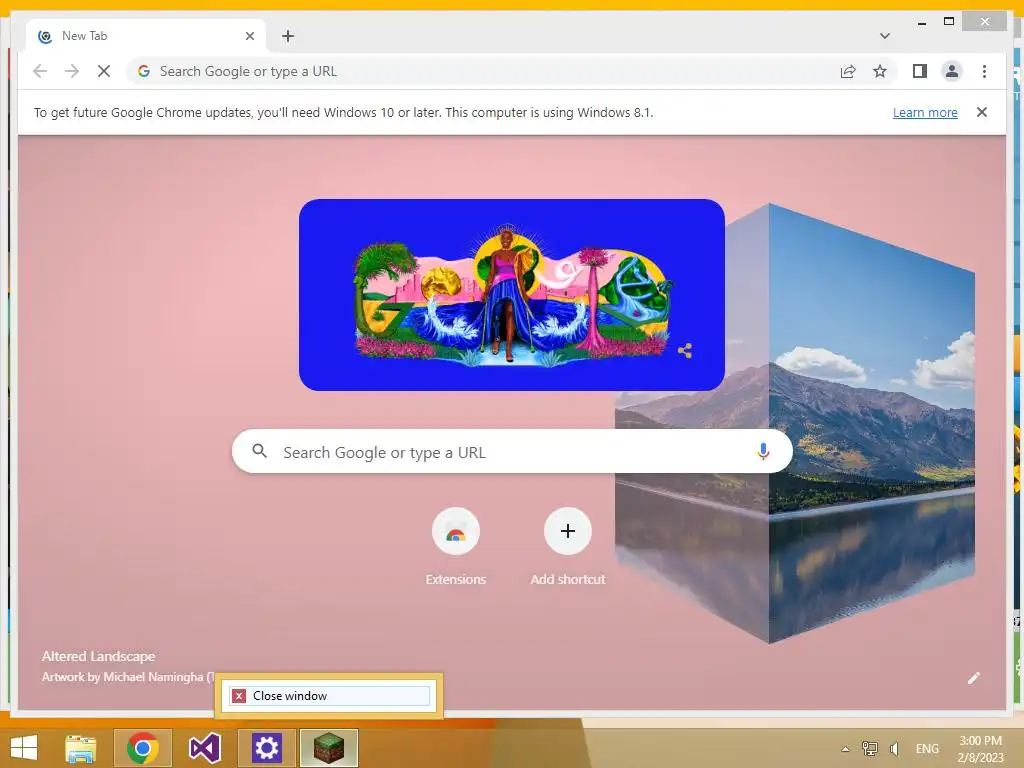Image resolution: width=1024 pixels, height=768 pixels.
Task: Click the Chrome taskbar icon
Action: 143,748
